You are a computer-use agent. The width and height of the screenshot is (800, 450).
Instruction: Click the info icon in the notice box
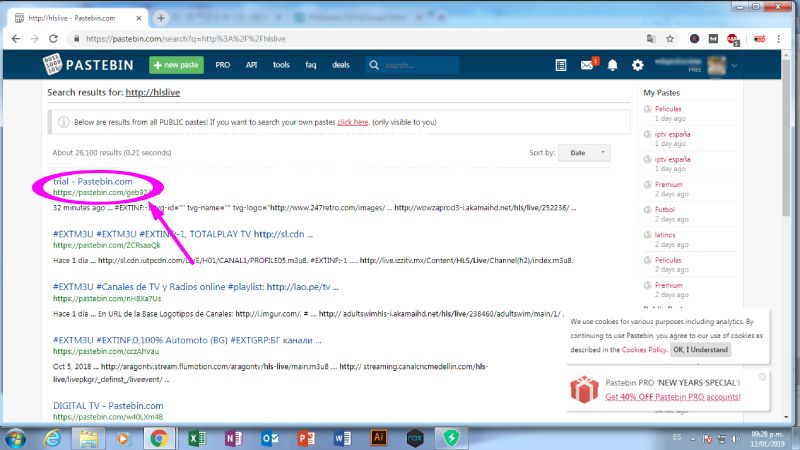63,122
